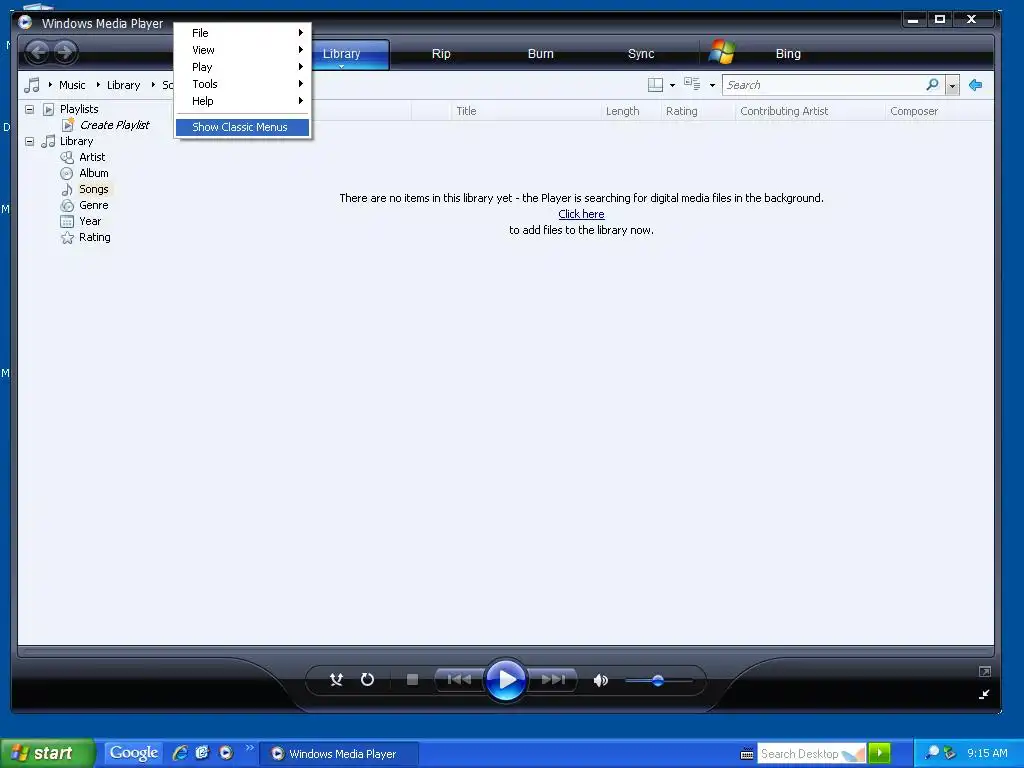Screen dimensions: 1024x768
Task: Switch to the Sync tab
Action: tap(641, 54)
